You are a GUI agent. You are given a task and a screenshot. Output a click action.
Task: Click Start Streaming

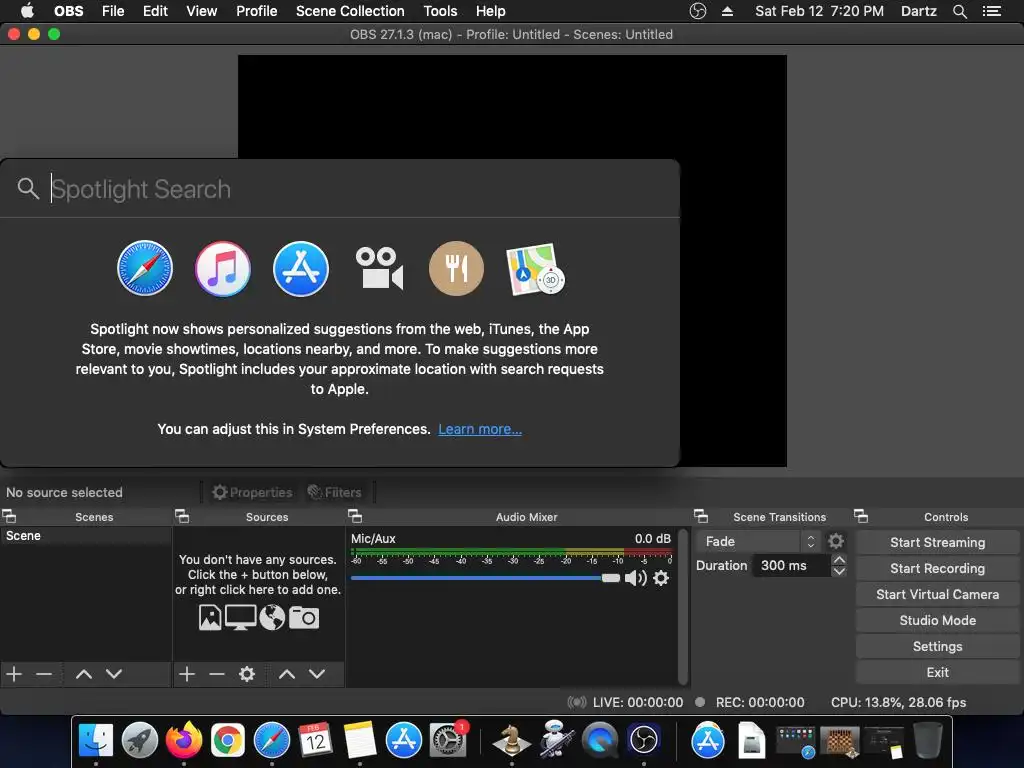click(x=937, y=542)
